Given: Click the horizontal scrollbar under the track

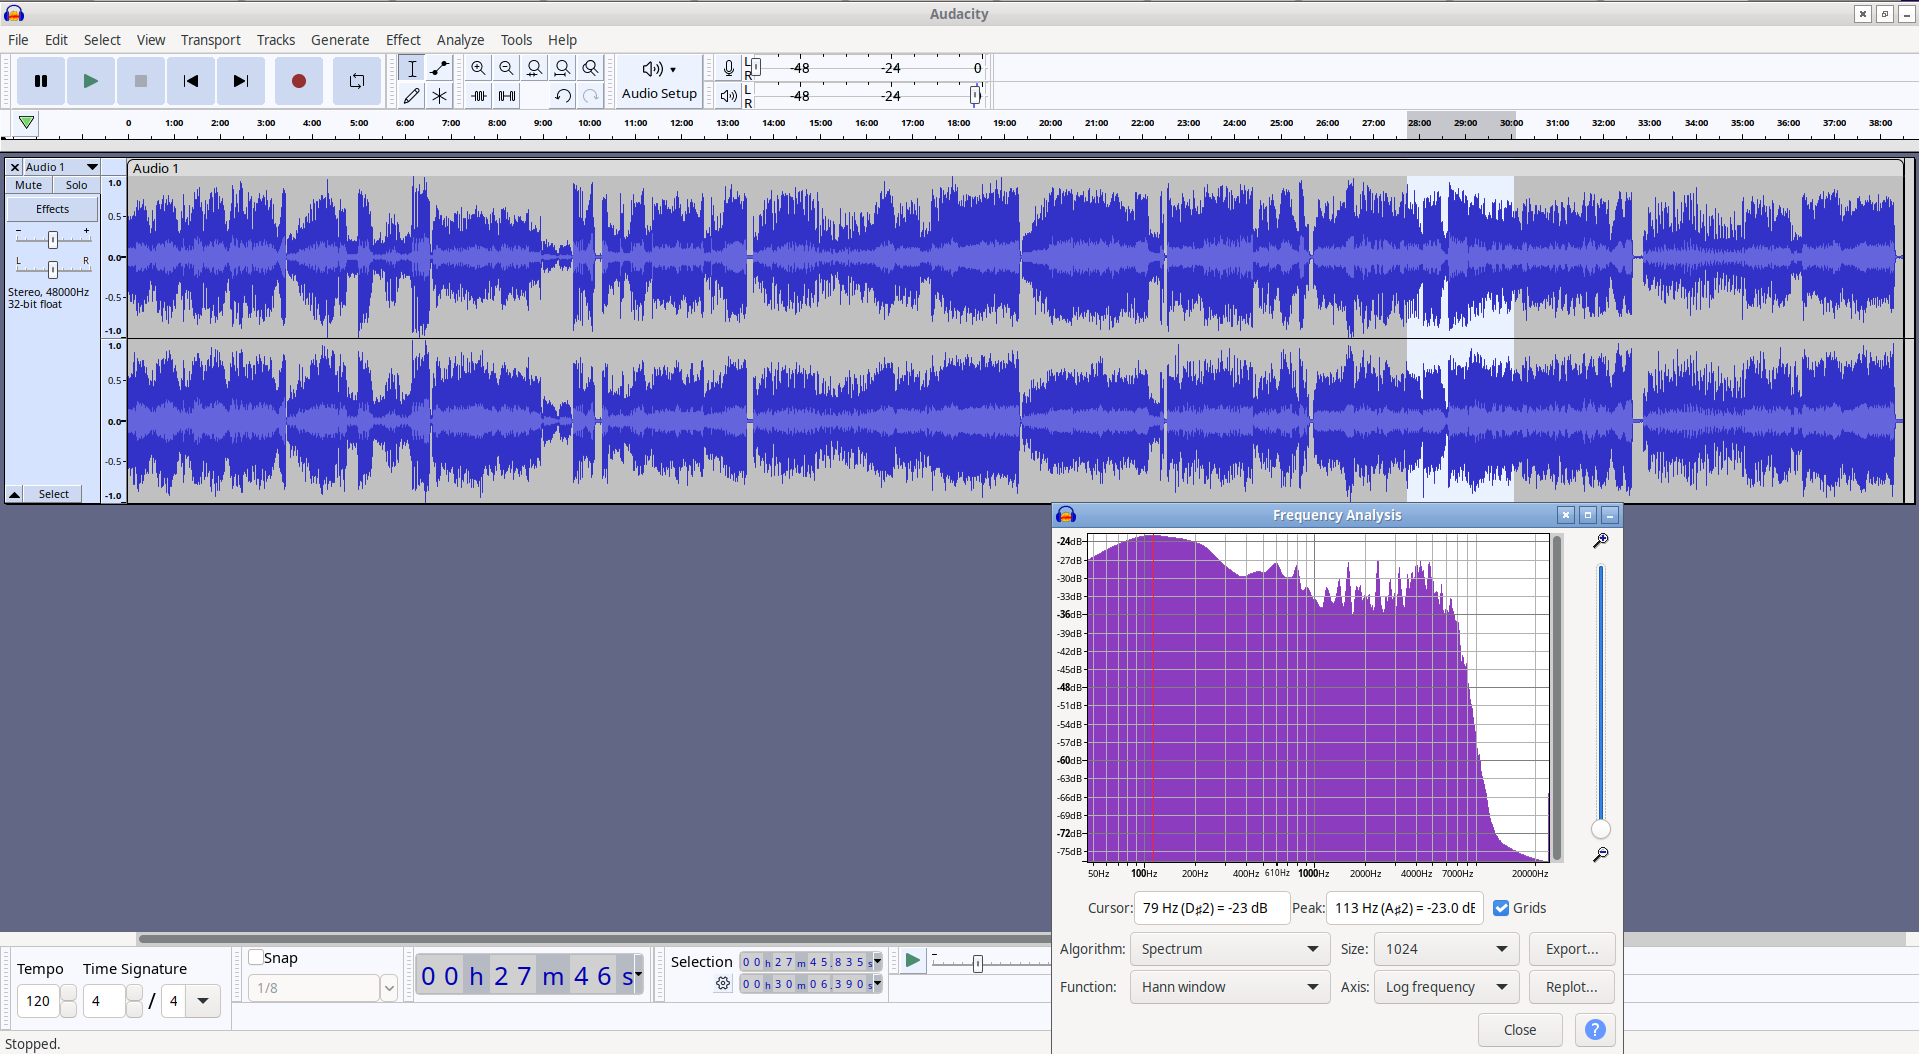Looking at the screenshot, I should click(594, 939).
